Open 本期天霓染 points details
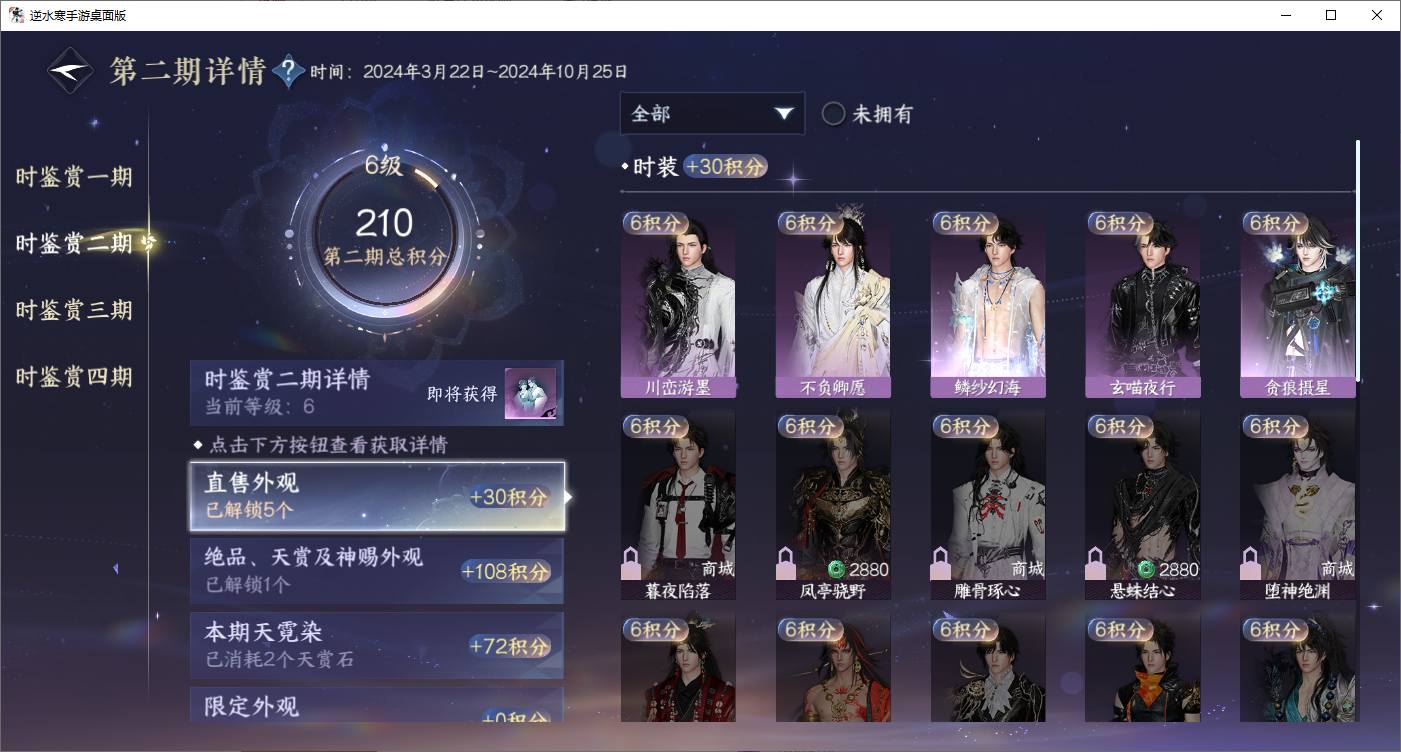1401x752 pixels. tap(377, 645)
